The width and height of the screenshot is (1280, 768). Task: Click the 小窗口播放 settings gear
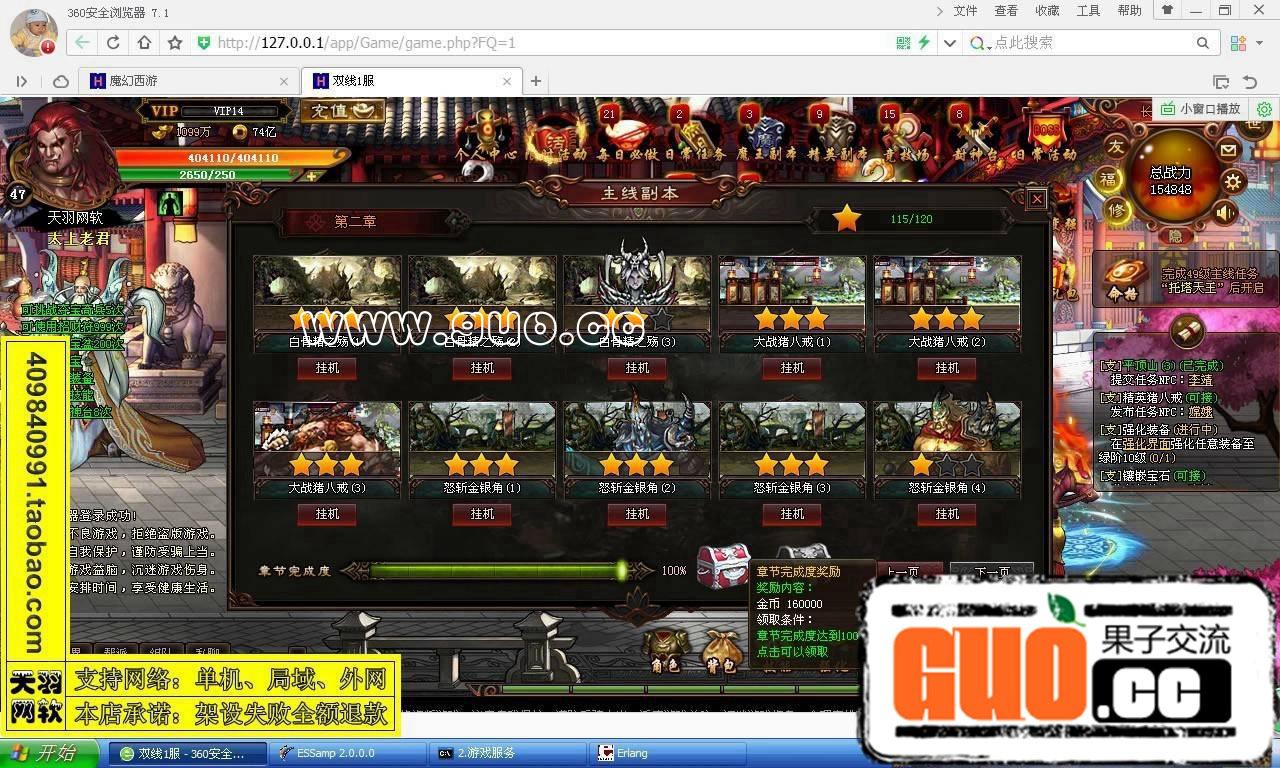click(x=1264, y=109)
